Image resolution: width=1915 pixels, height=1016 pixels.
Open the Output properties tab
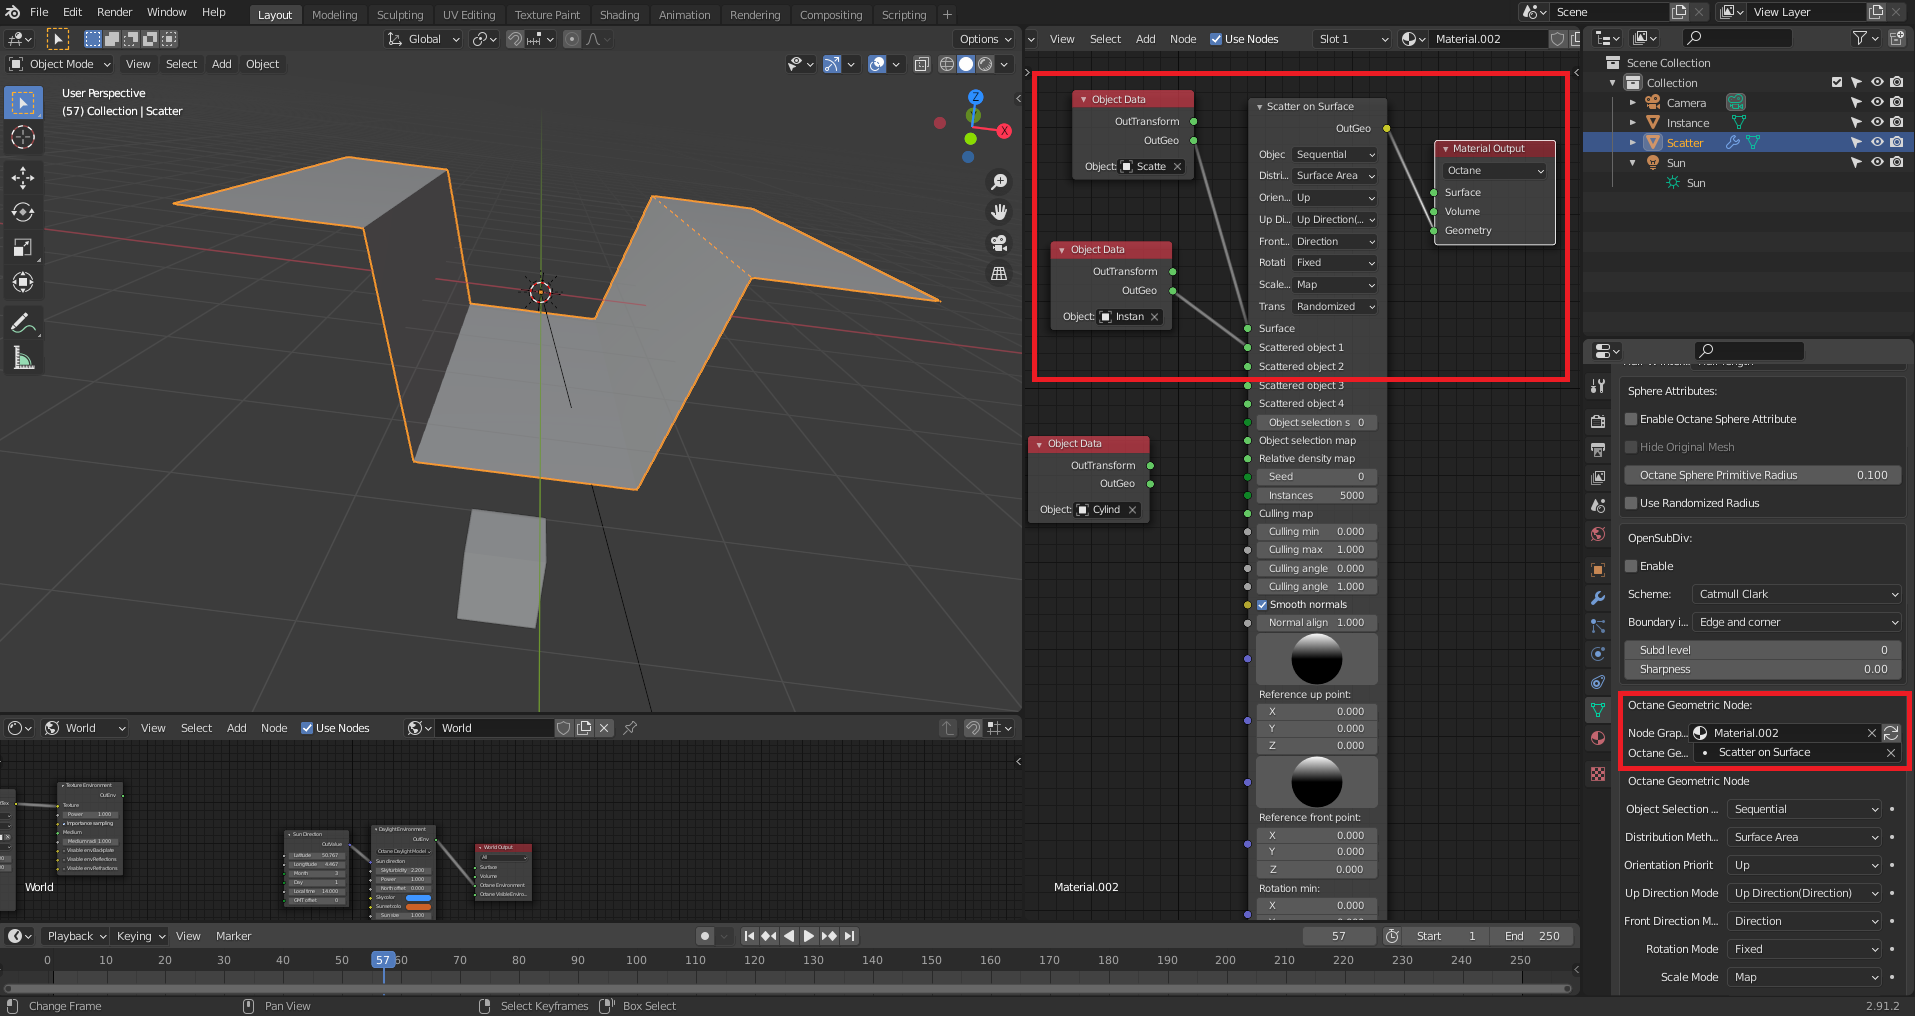point(1598,450)
